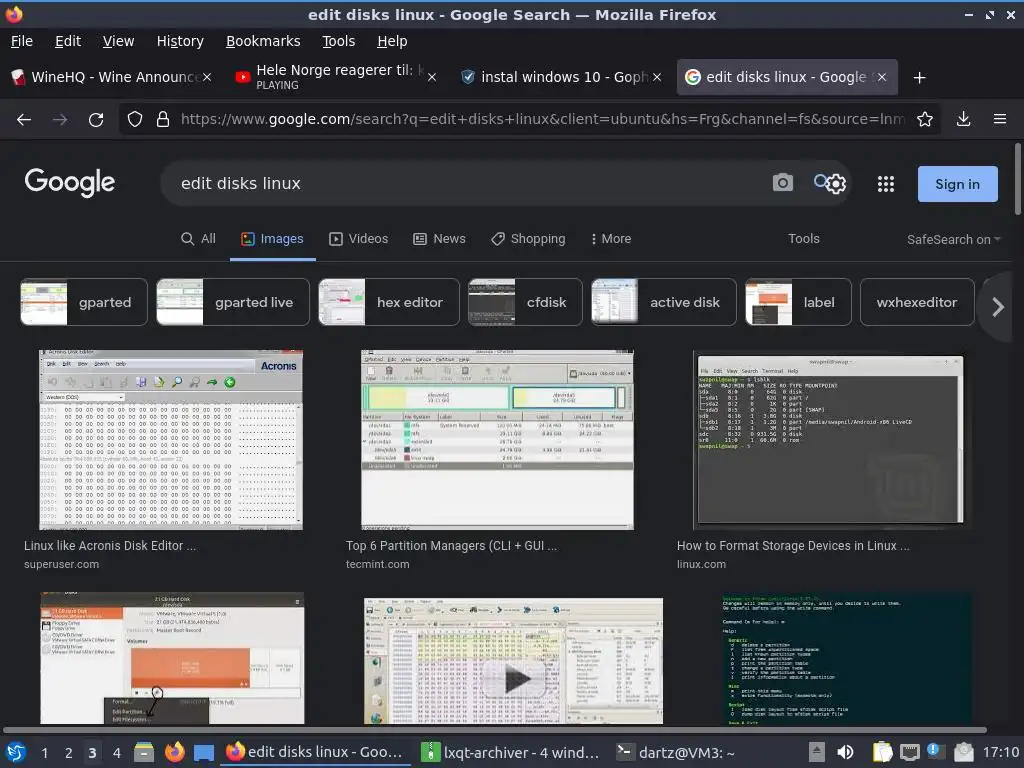Click the Google logo
Image resolution: width=1024 pixels, height=768 pixels.
point(70,183)
